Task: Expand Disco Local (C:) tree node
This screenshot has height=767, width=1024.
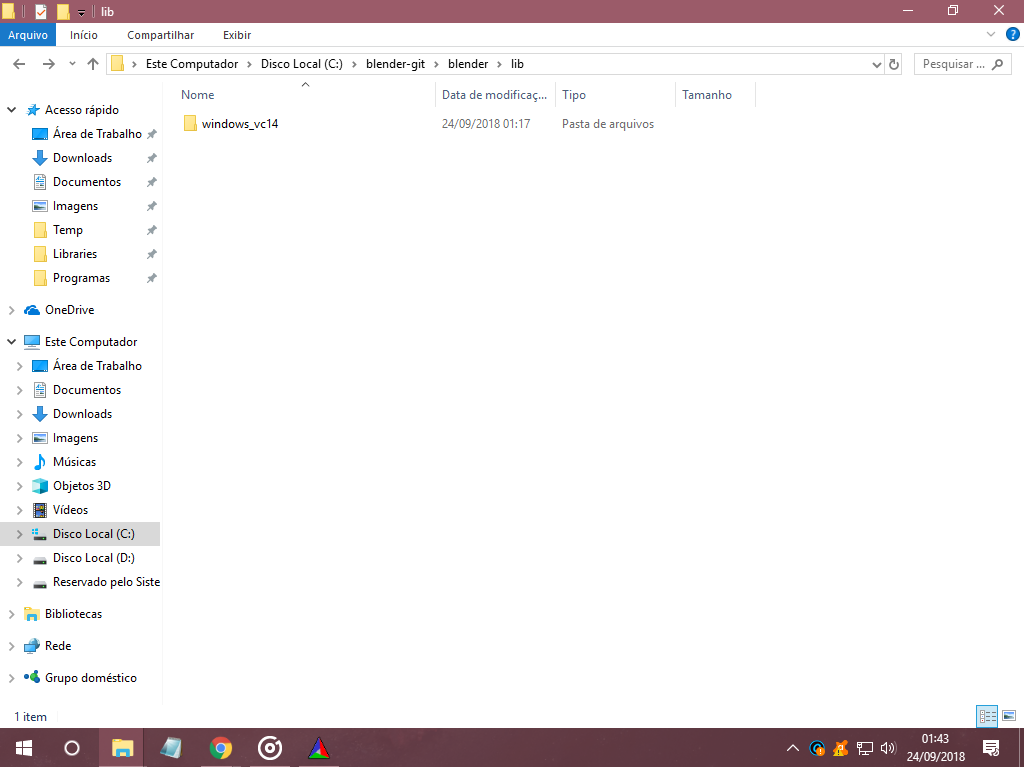Action: 19,534
